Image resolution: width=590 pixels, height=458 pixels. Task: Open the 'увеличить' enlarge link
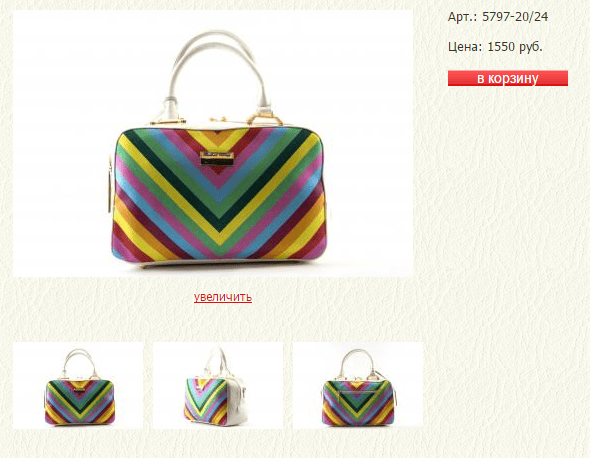223,297
